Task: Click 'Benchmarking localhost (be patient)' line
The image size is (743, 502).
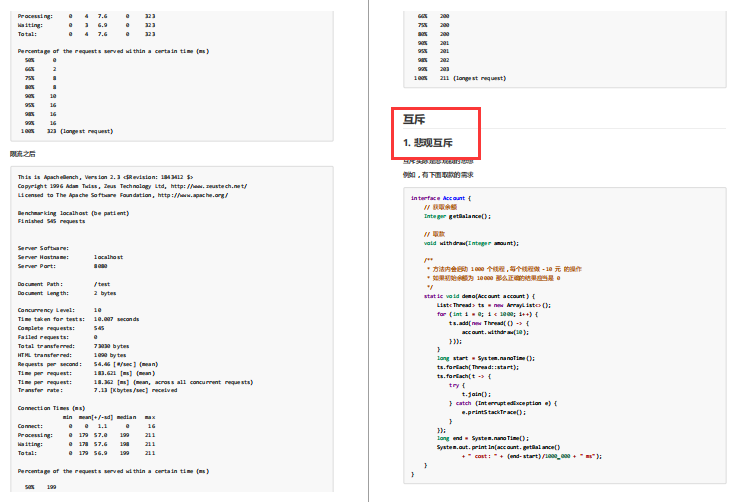Action: pos(73,213)
